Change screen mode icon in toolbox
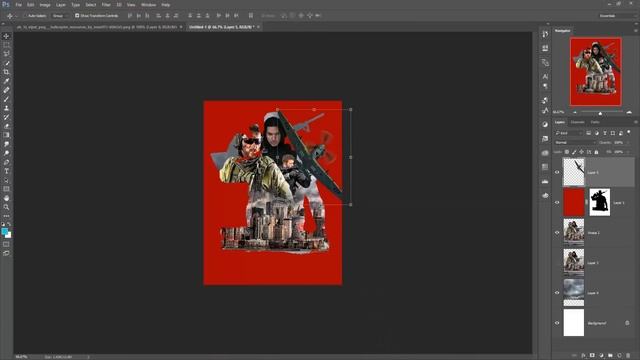Viewport: 640px width, 360px height. 6,253
